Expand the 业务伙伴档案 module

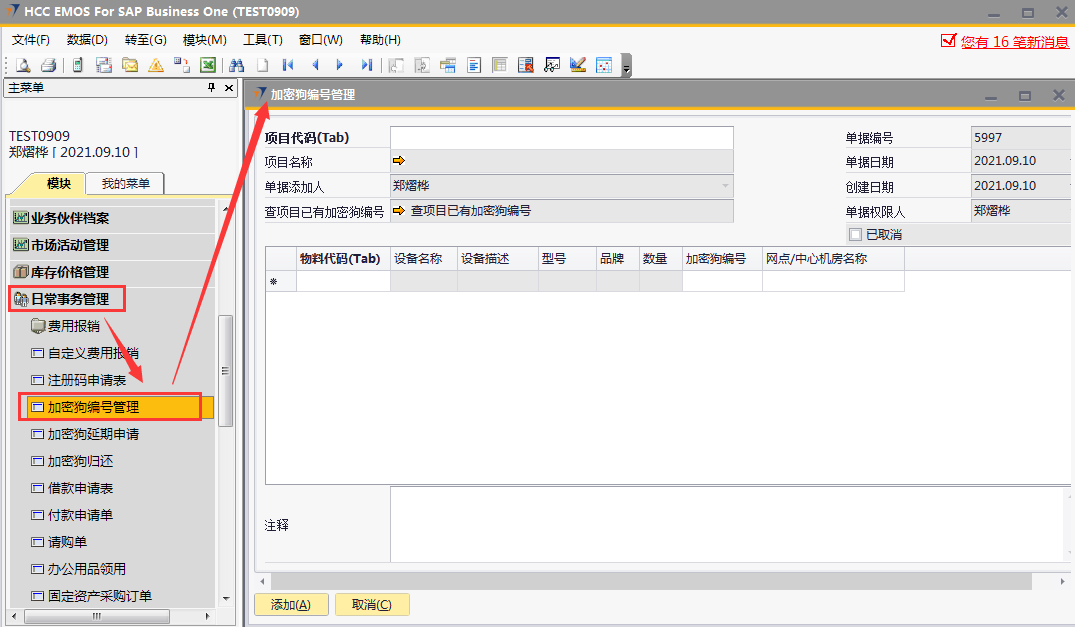70,218
